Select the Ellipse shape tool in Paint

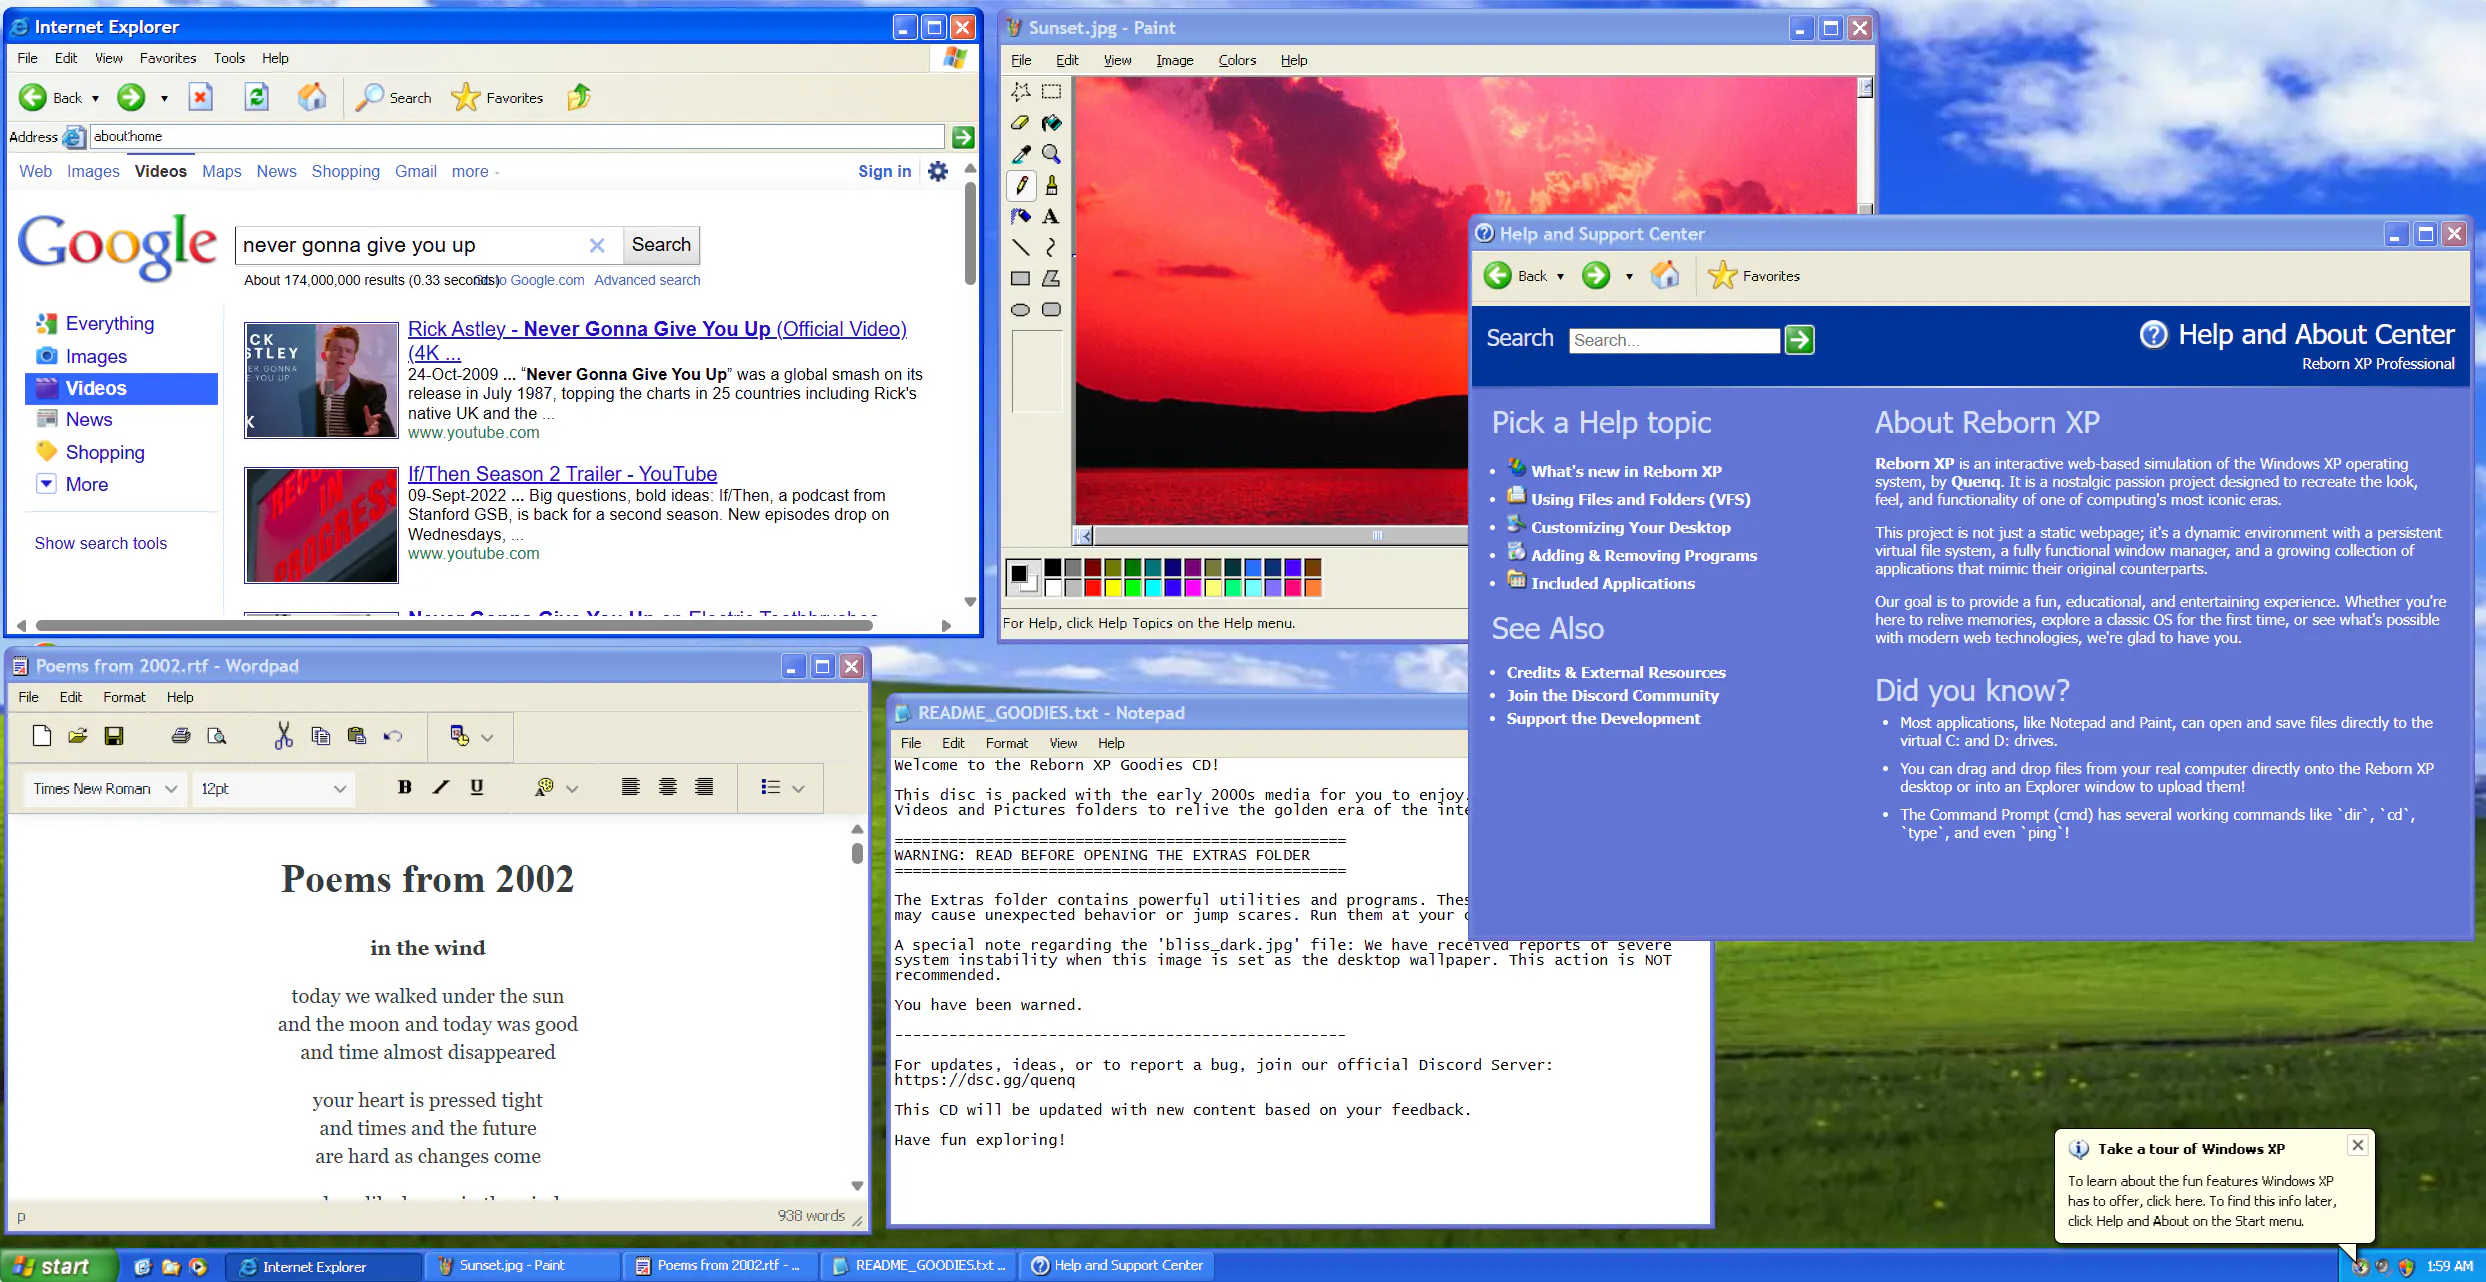coord(1020,310)
